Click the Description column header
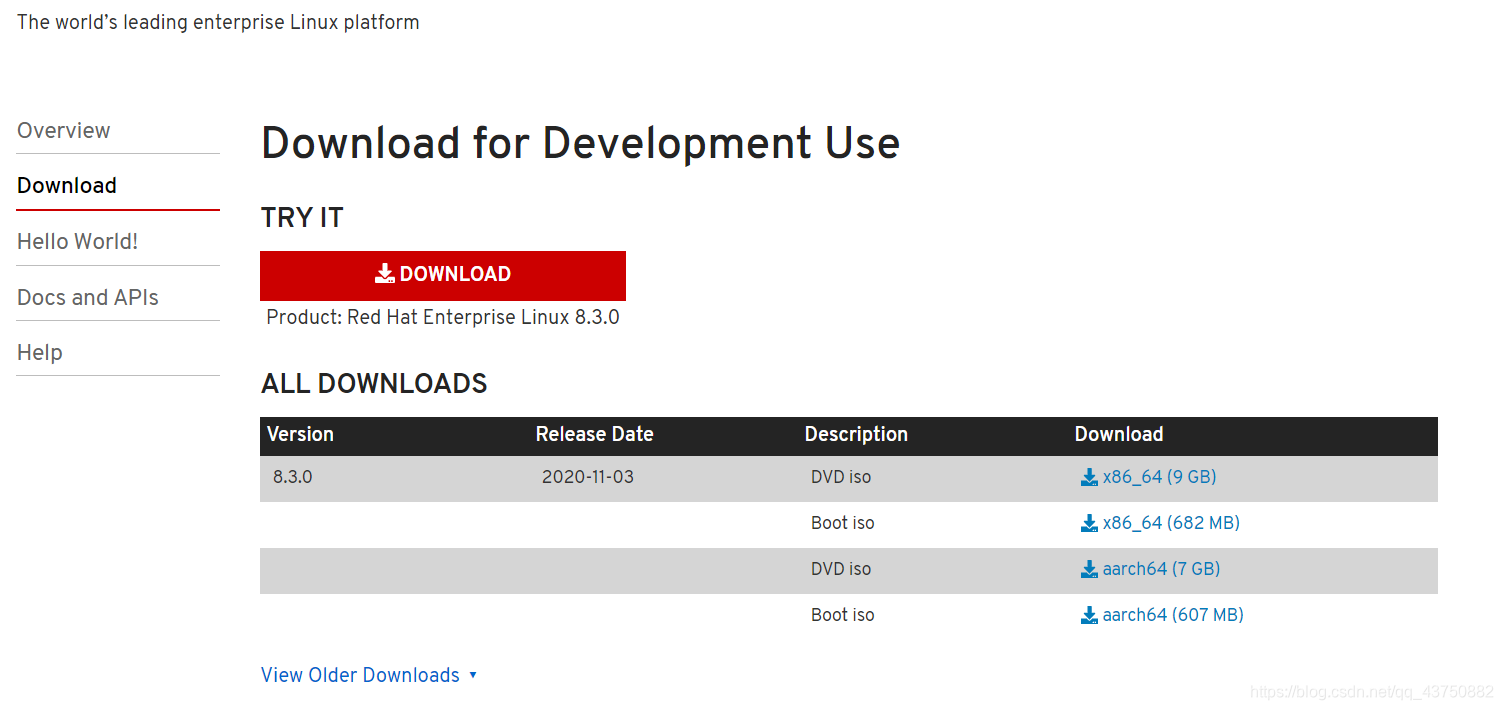 857,434
